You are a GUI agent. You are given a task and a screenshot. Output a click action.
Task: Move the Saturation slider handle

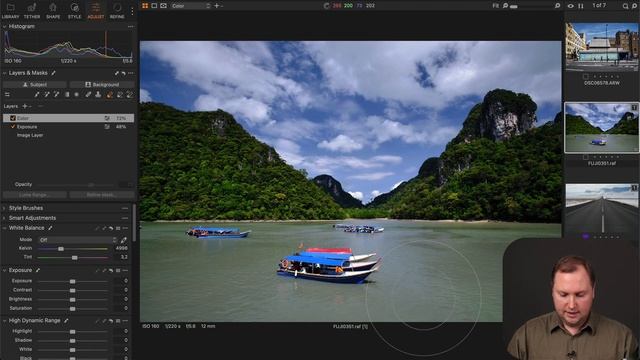coord(72,309)
